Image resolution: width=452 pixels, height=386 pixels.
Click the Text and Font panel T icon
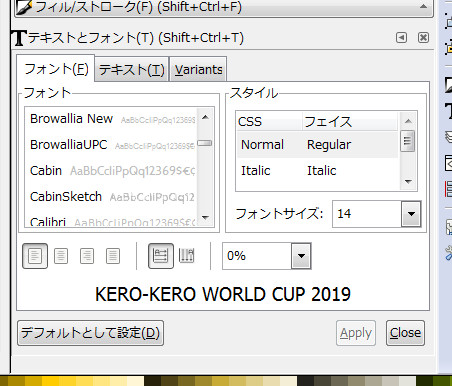tap(19, 38)
